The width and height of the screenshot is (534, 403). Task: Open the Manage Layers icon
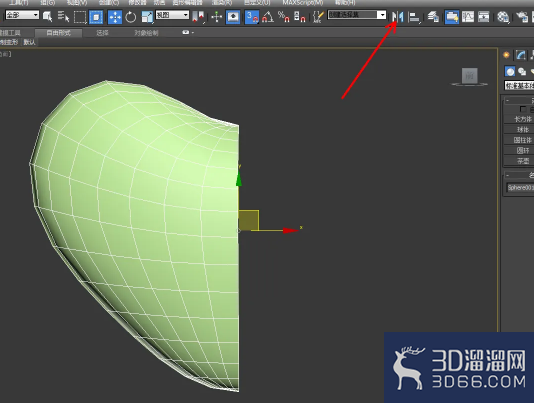click(x=433, y=16)
